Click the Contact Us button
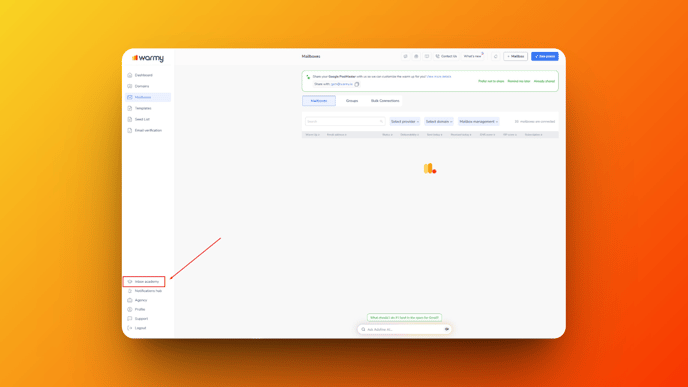 click(x=446, y=56)
